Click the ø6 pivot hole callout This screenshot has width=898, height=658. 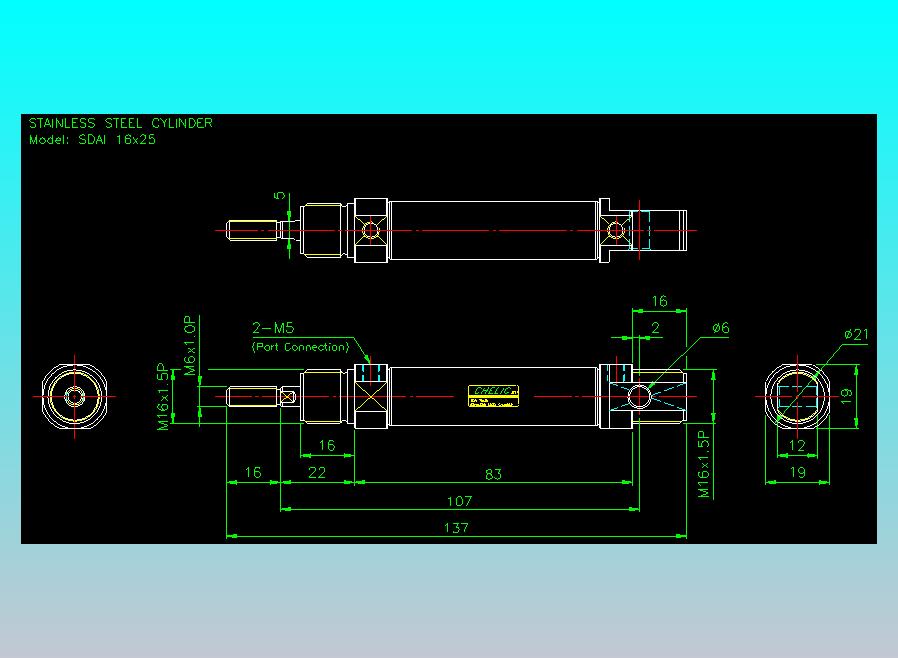(x=721, y=328)
